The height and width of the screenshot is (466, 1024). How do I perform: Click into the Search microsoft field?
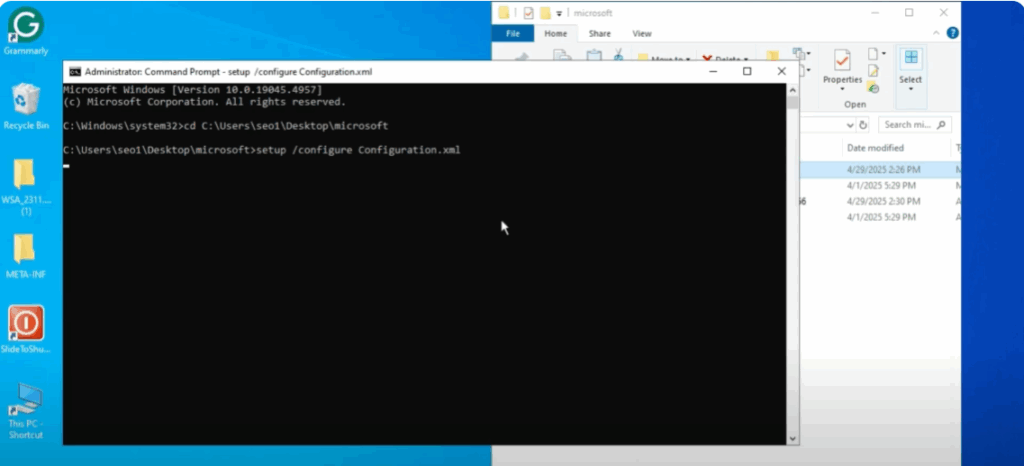(x=914, y=125)
